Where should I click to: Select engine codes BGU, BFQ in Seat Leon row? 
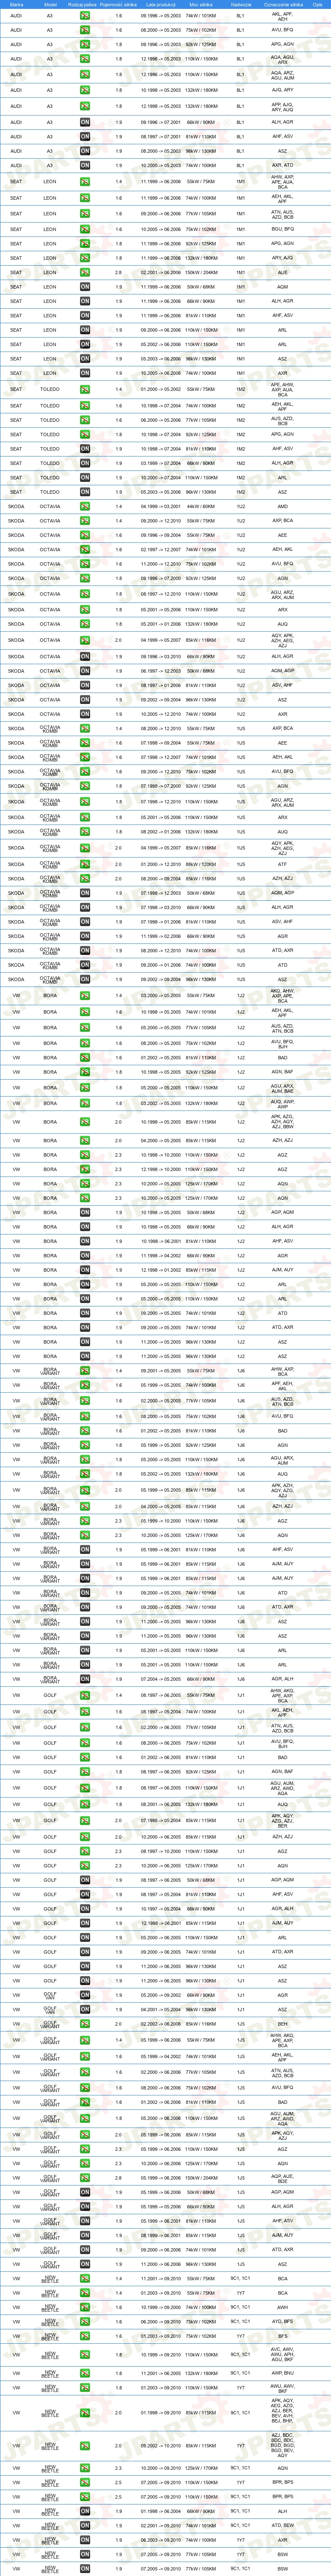tap(283, 229)
